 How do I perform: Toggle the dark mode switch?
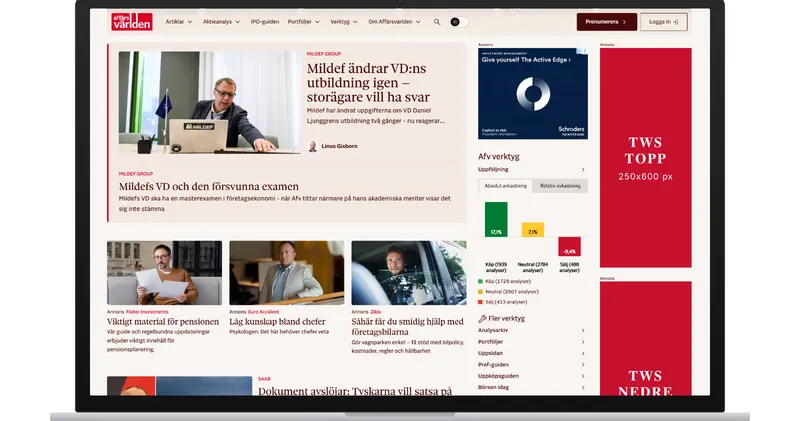pyautogui.click(x=459, y=22)
